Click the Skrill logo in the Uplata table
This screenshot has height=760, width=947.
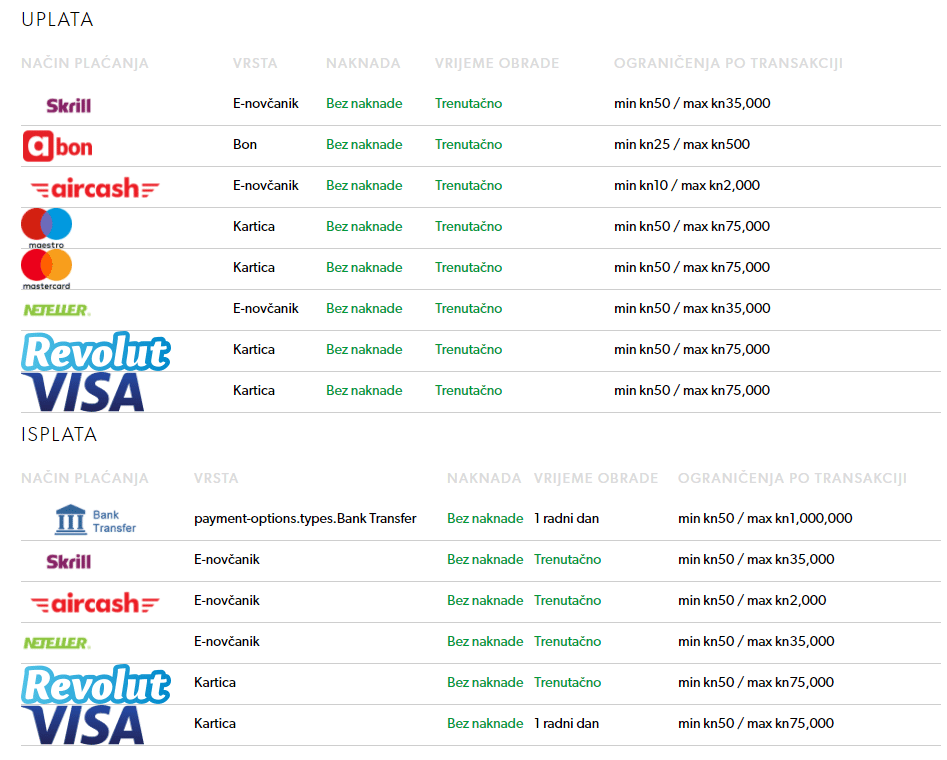coord(68,106)
